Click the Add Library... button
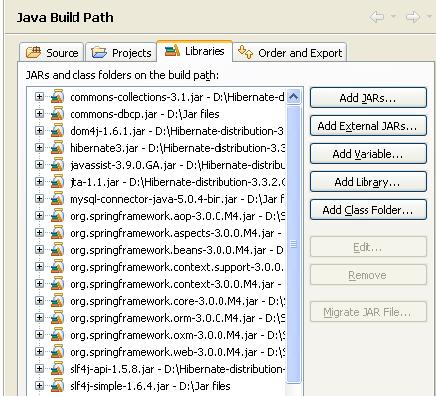The height and width of the screenshot is (397, 436). 368,182
